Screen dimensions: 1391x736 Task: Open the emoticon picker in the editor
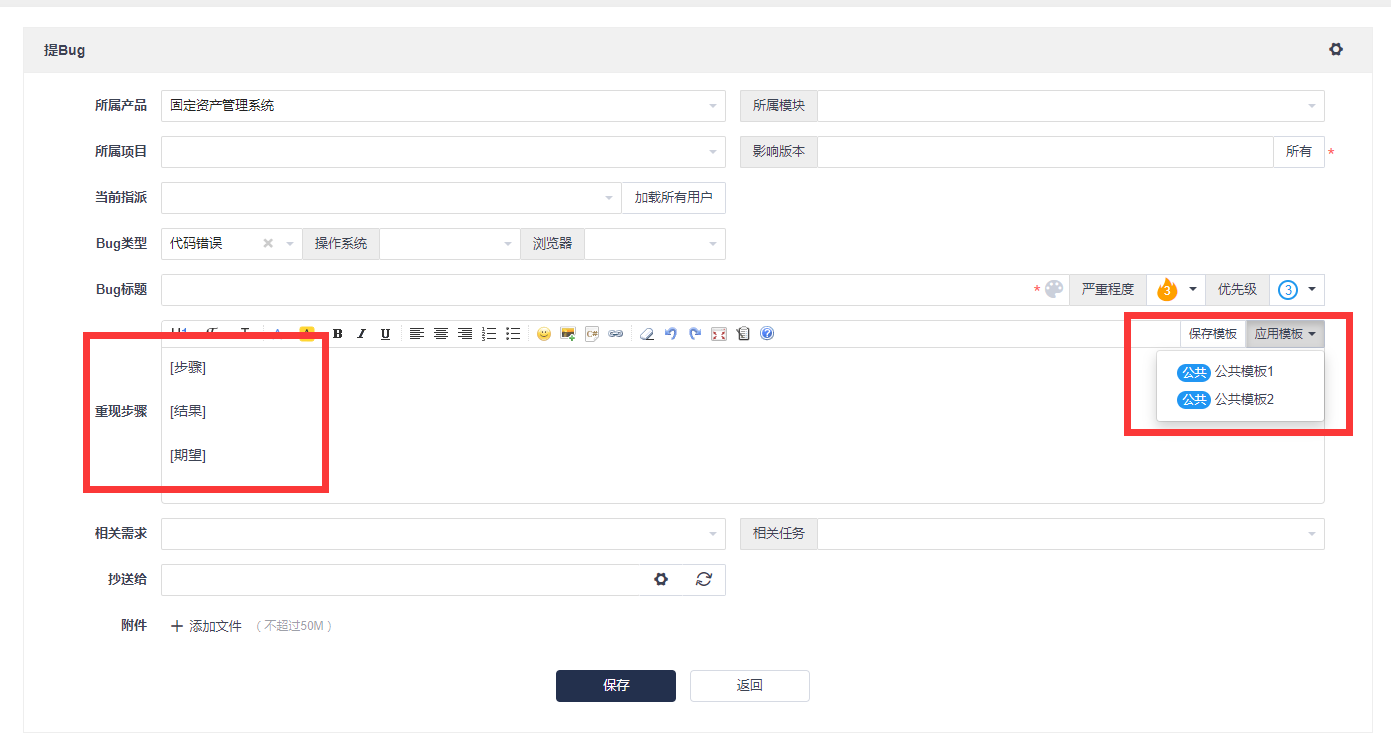[544, 334]
